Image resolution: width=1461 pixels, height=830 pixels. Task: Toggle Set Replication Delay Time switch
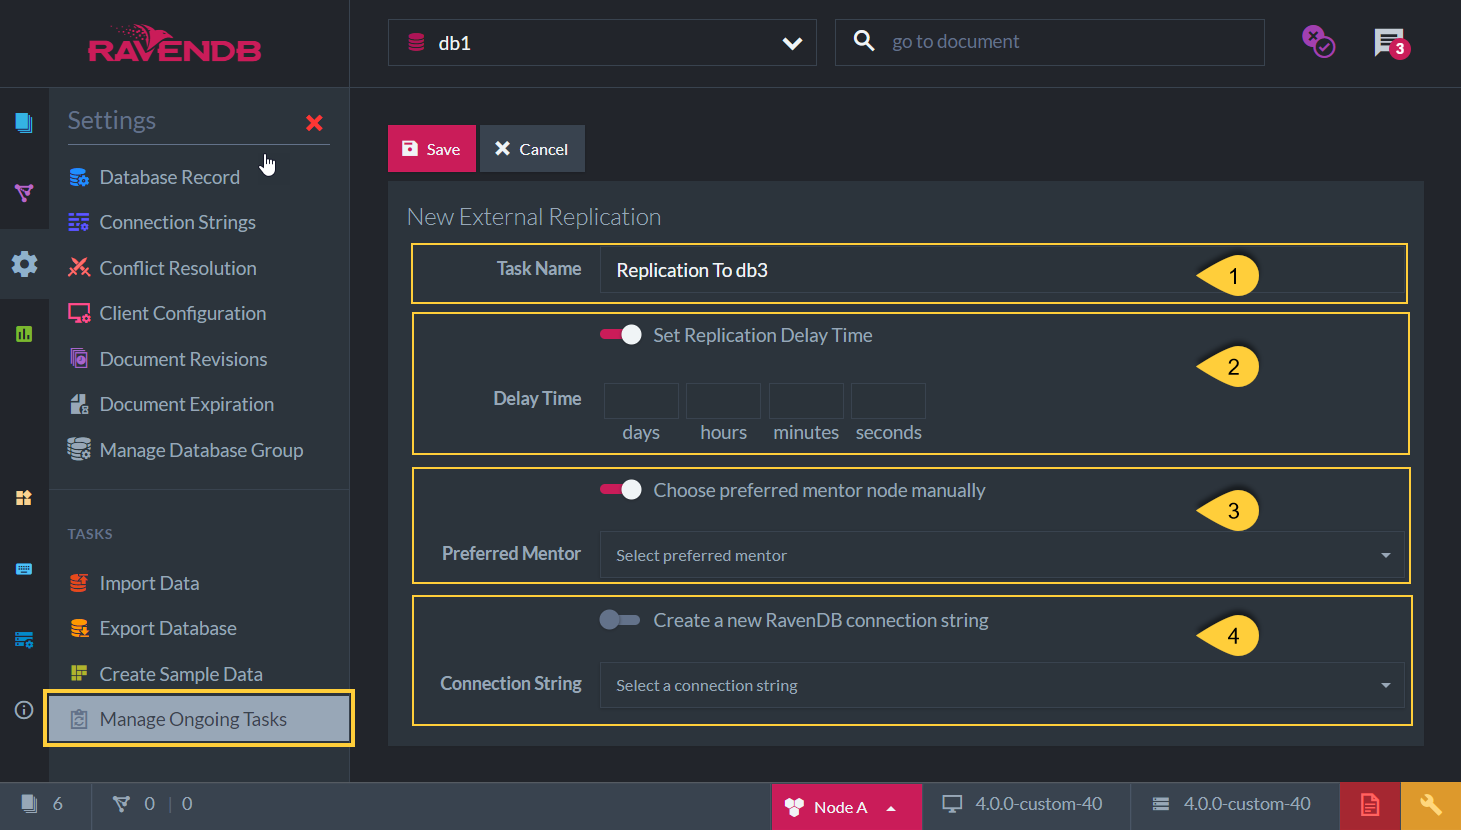tap(621, 335)
